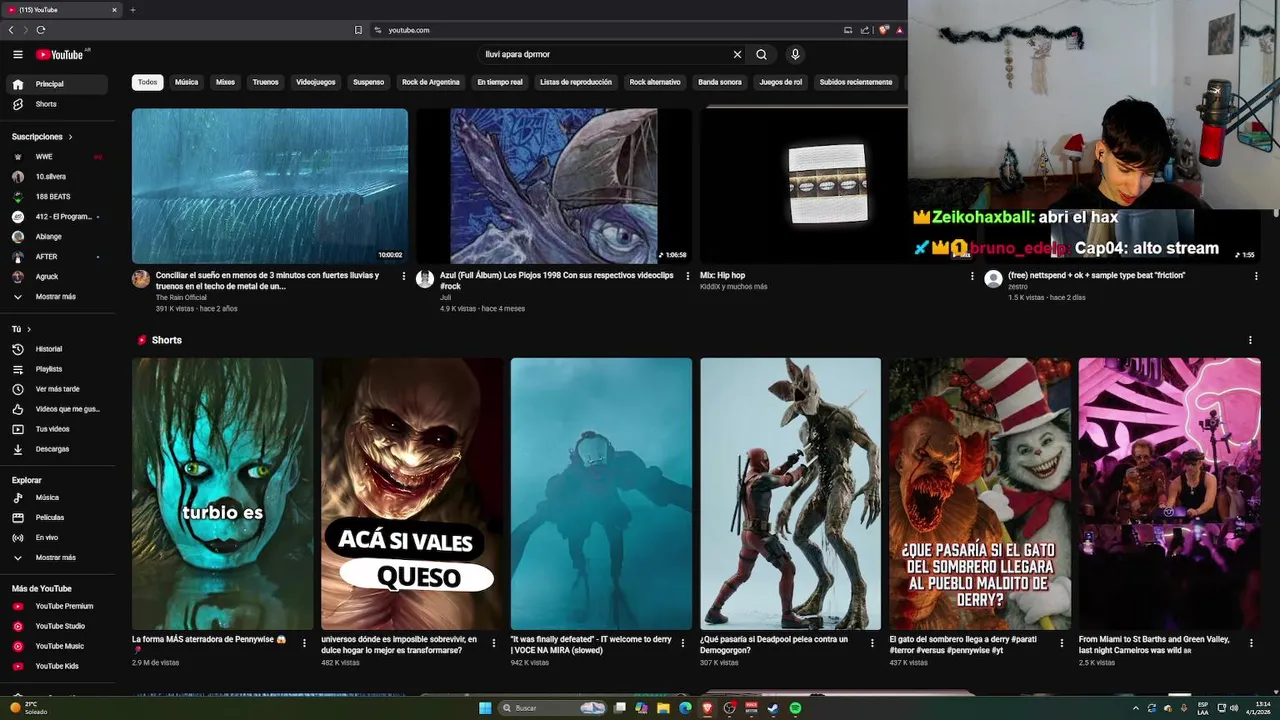Viewport: 1280px width, 720px height.
Task: Open Películas under Explorar
Action: click(x=56, y=517)
